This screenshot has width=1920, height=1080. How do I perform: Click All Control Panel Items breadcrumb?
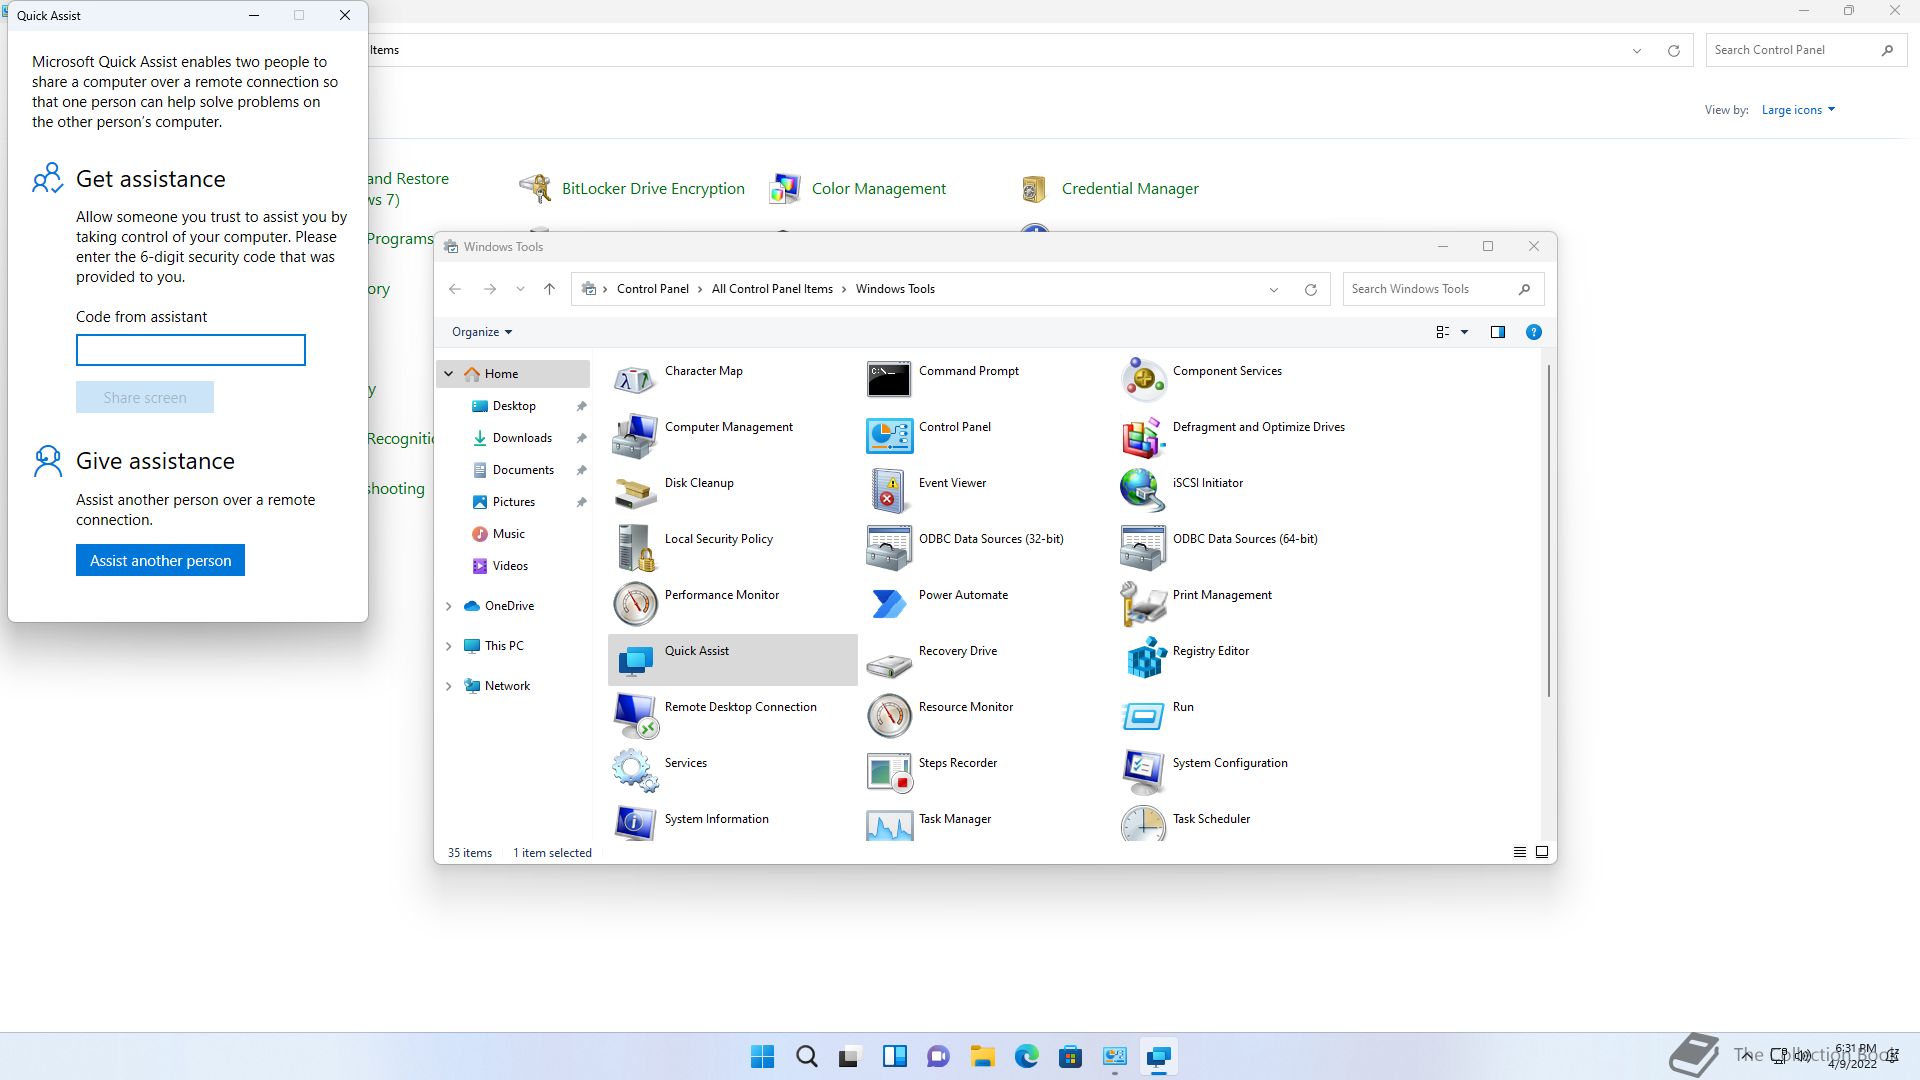pyautogui.click(x=771, y=289)
